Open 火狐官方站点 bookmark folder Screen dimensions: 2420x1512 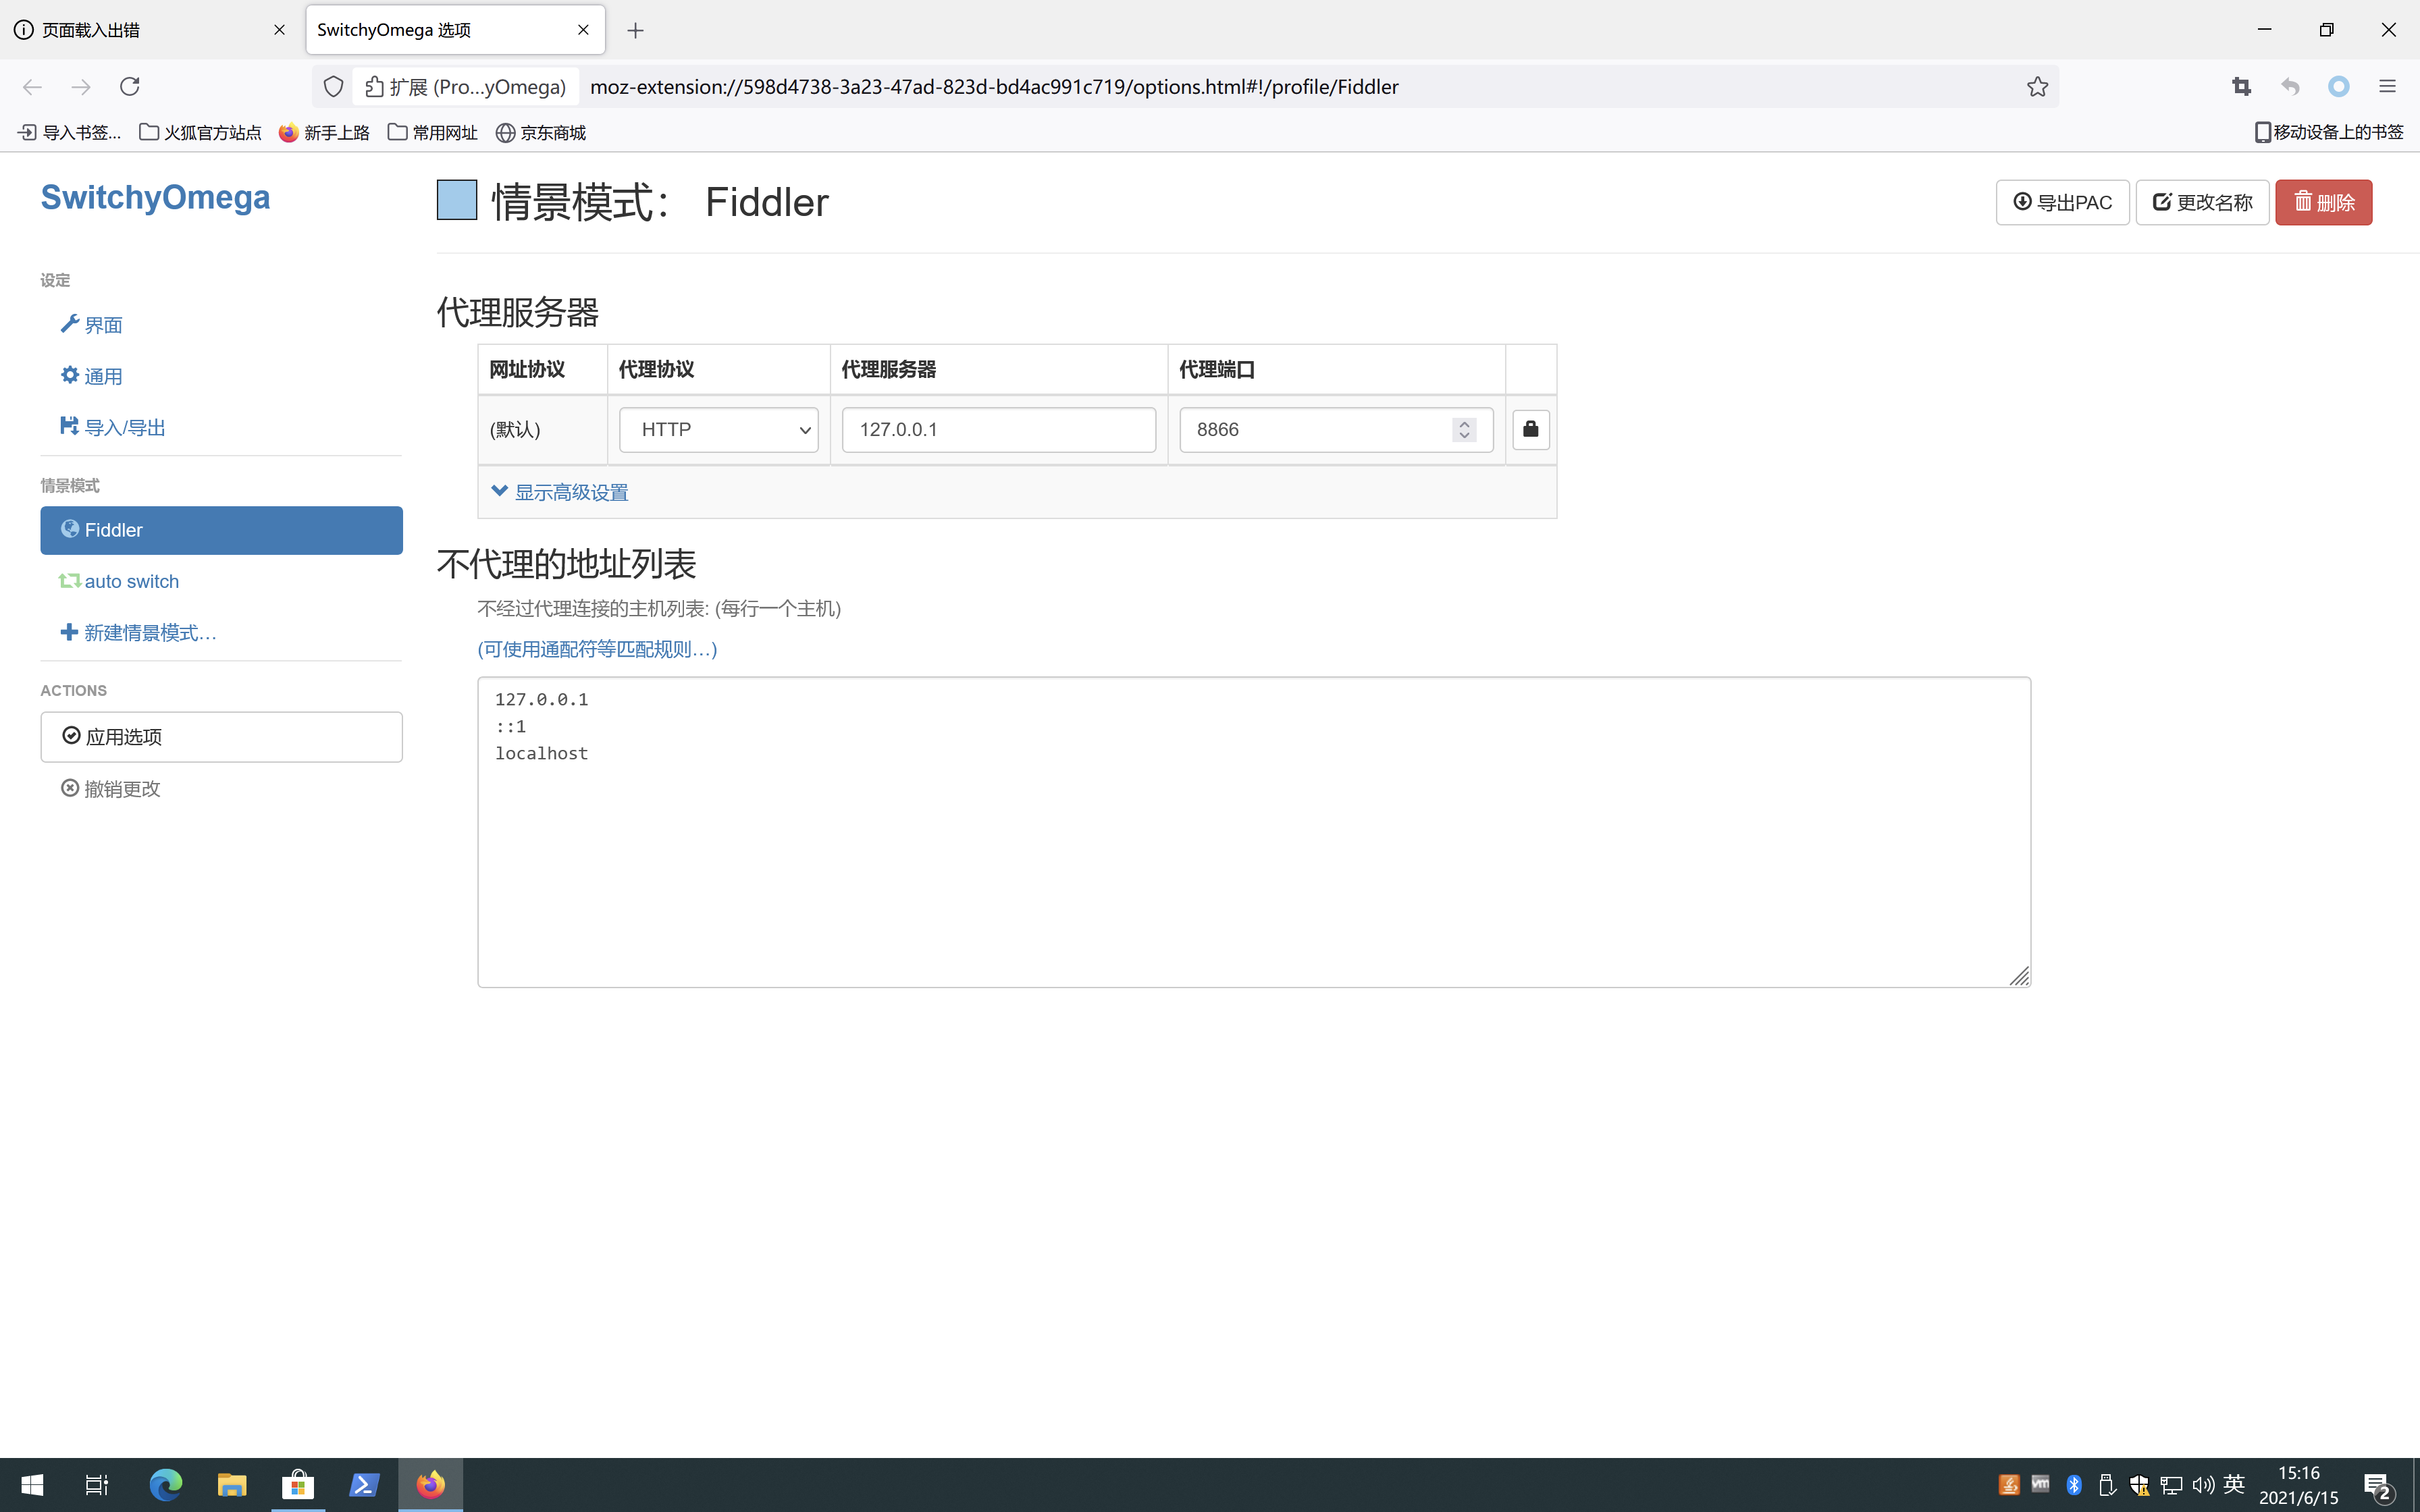tap(200, 133)
